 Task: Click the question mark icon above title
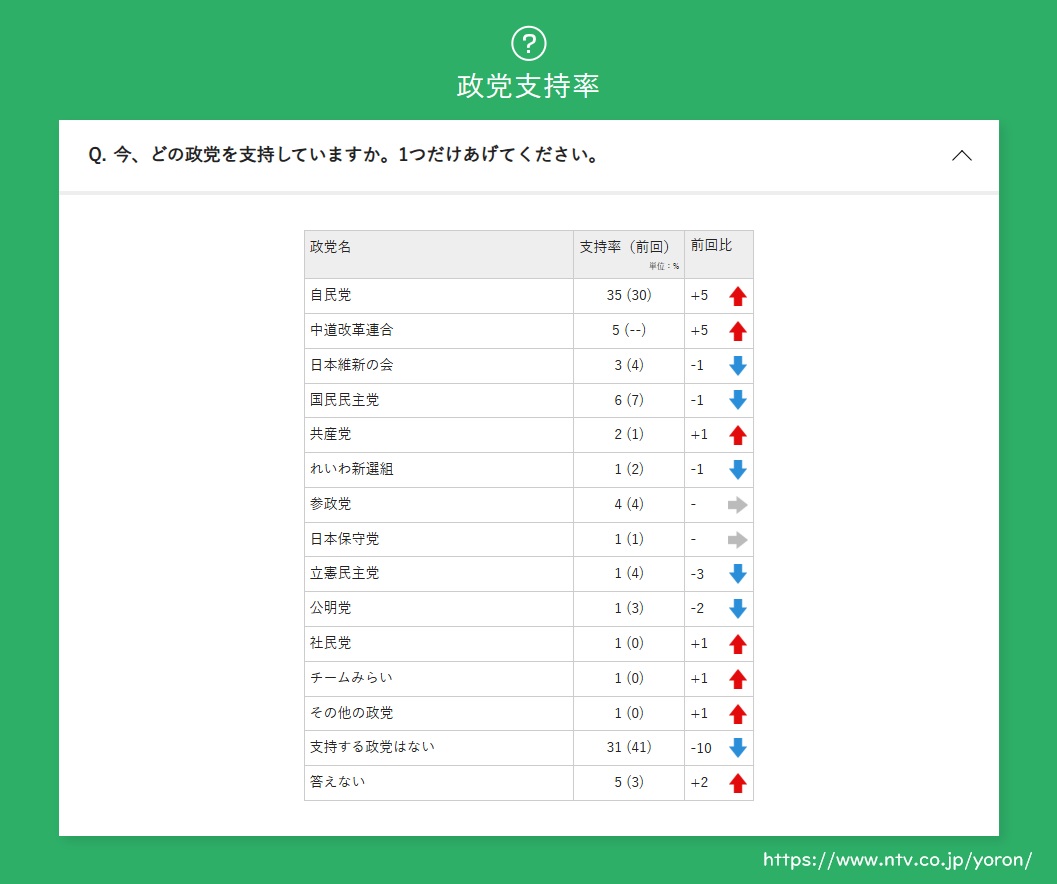coord(528,43)
